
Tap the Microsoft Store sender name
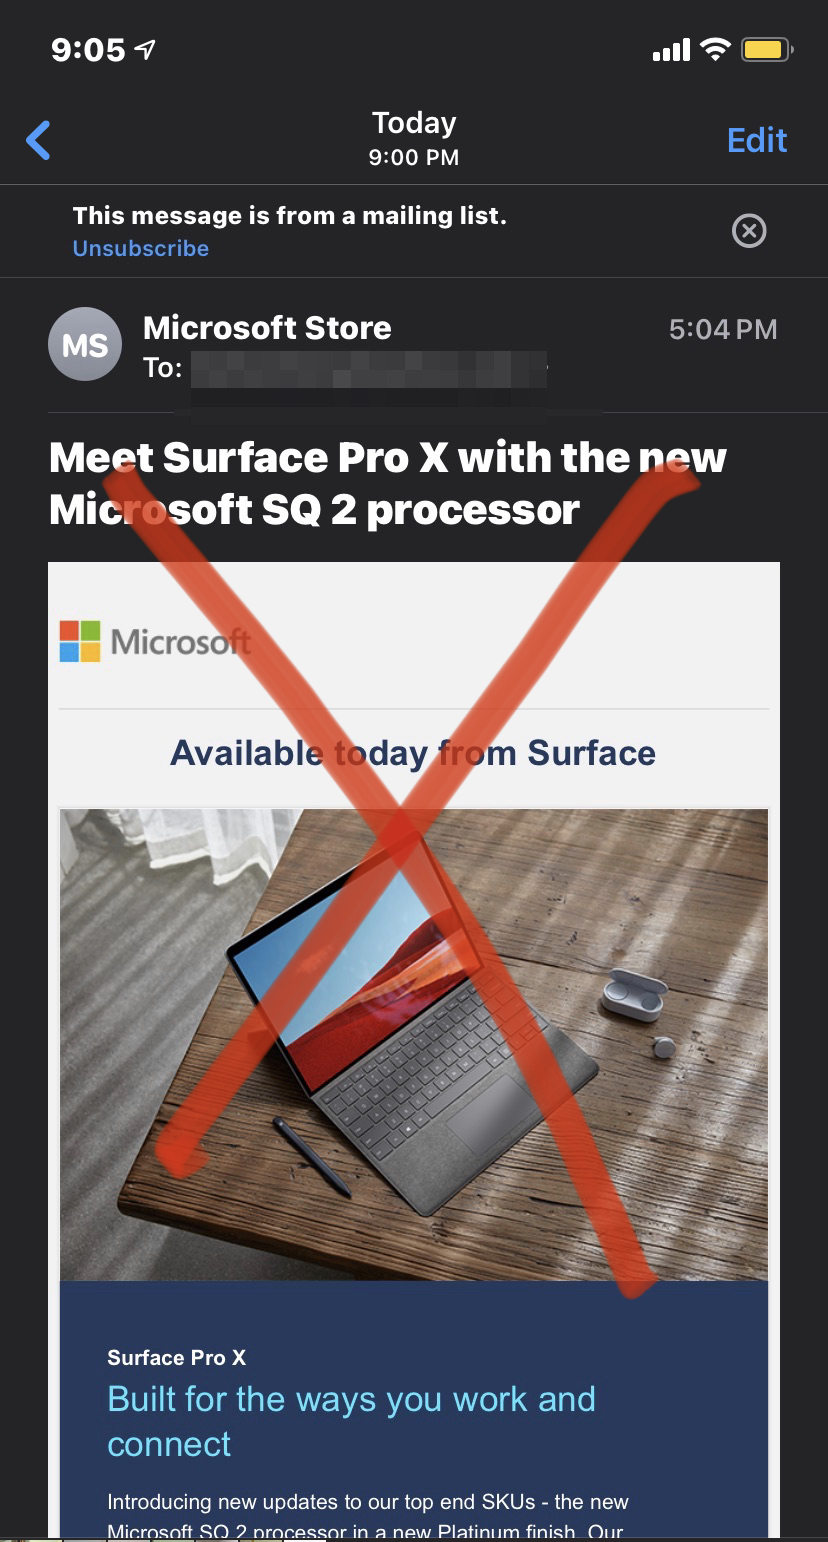(x=267, y=328)
